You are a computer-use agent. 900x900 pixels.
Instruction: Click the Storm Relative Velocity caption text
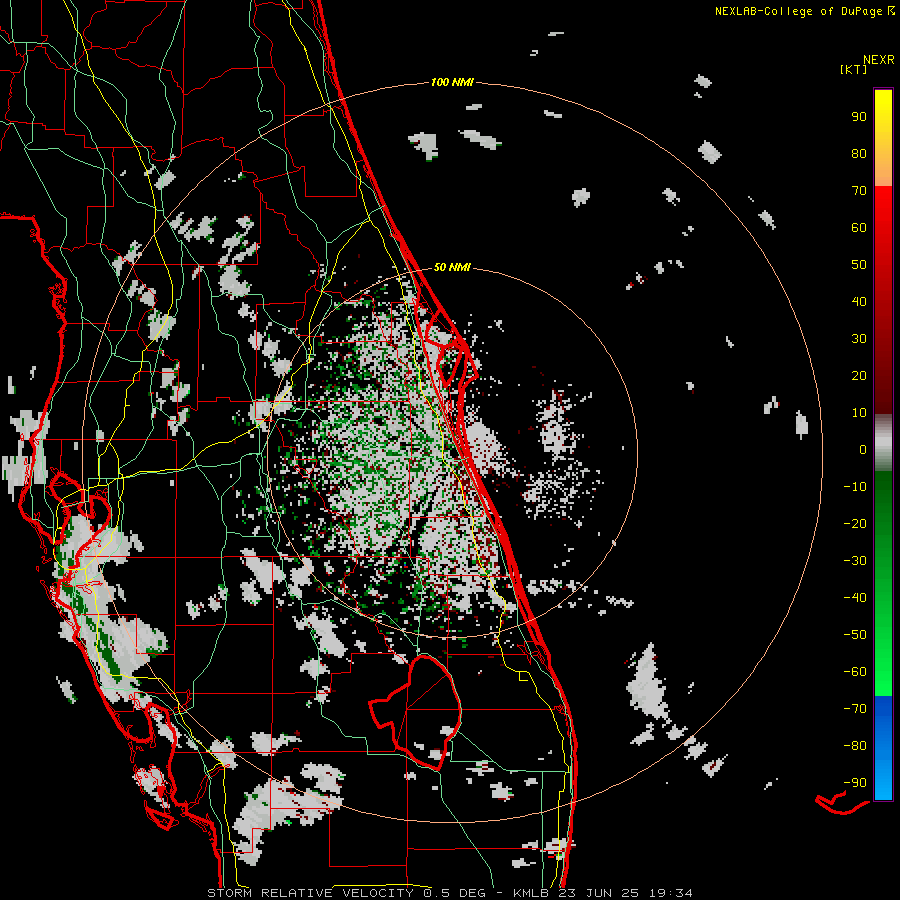(310, 893)
